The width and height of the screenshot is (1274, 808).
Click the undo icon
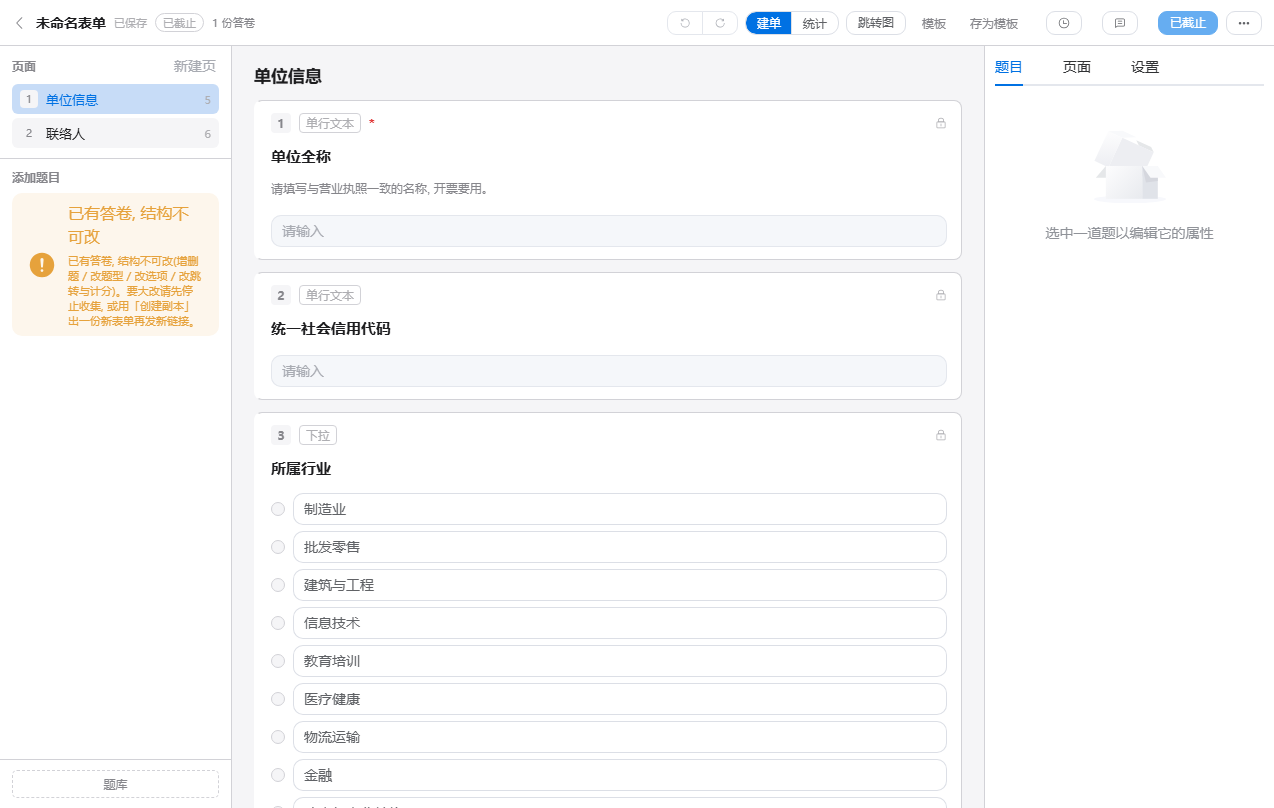click(x=685, y=23)
